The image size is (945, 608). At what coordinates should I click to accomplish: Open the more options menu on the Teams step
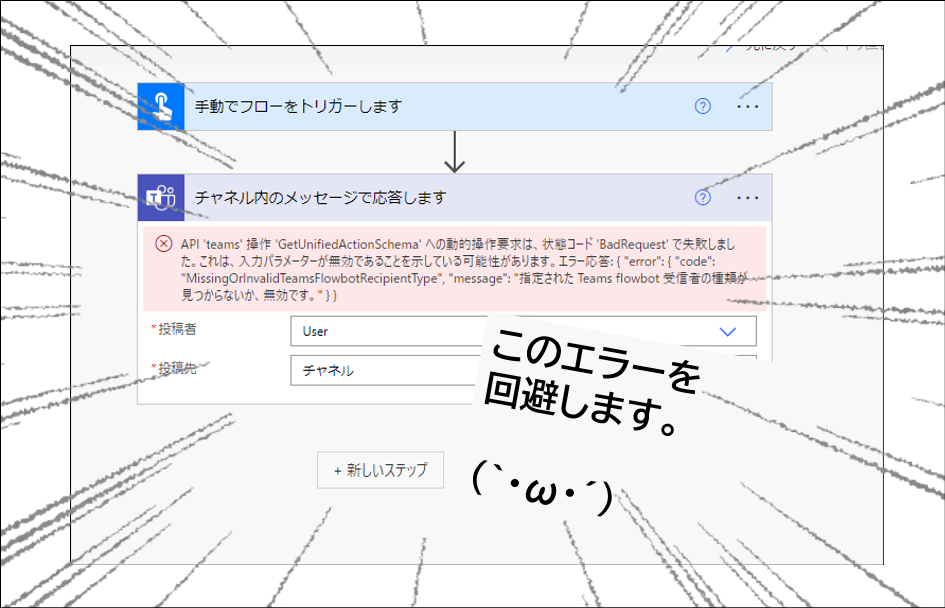pos(748,198)
